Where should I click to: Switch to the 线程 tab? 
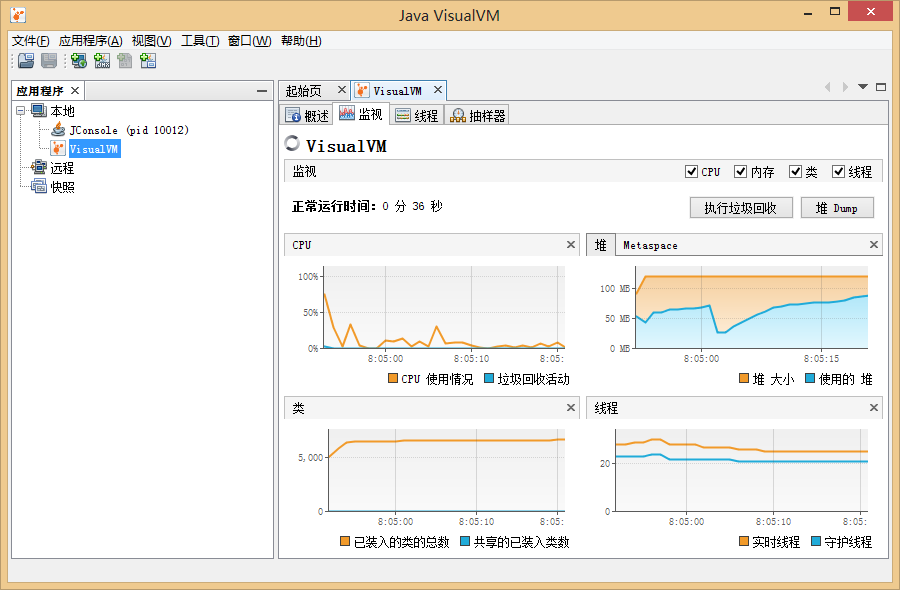coord(417,115)
